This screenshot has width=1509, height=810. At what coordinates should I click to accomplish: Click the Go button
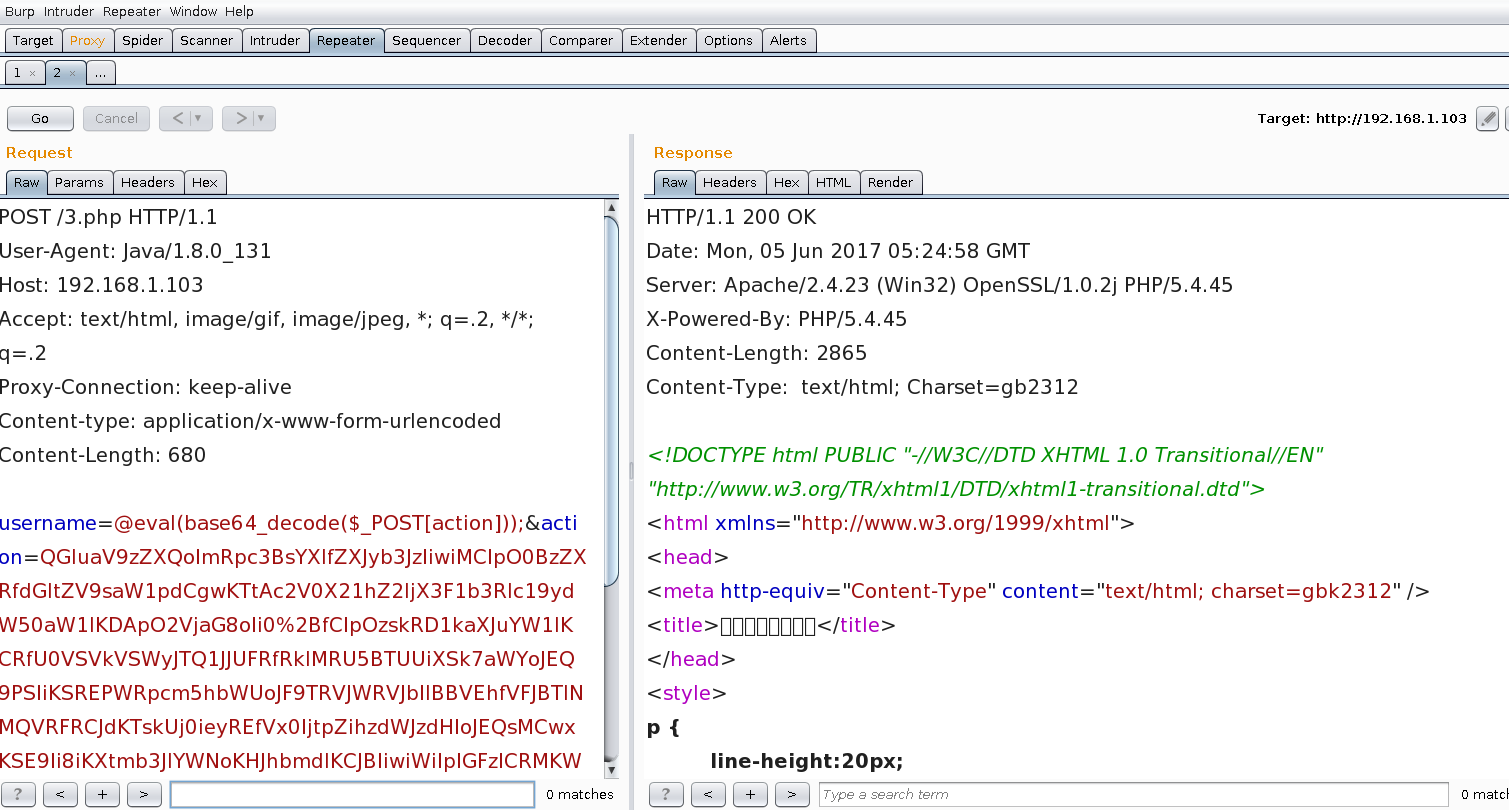[x=40, y=118]
